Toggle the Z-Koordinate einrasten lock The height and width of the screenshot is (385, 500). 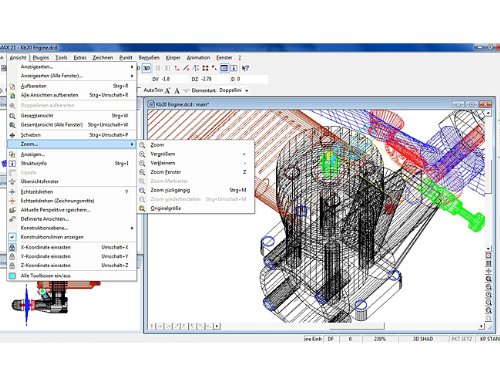12,265
